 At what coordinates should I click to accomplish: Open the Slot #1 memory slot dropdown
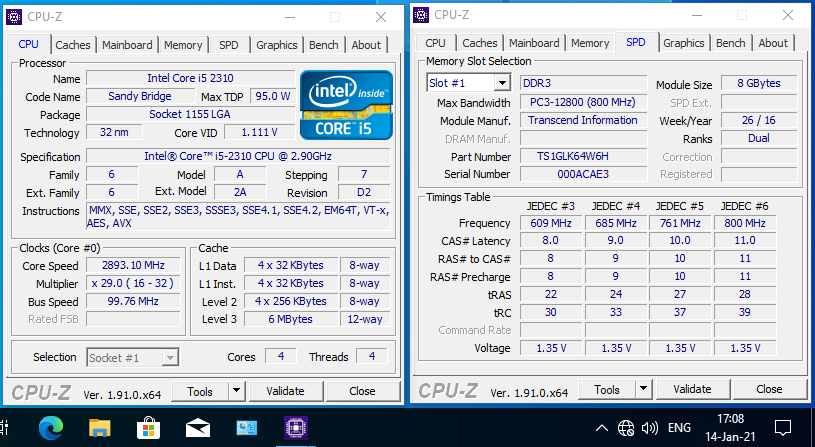click(x=502, y=83)
